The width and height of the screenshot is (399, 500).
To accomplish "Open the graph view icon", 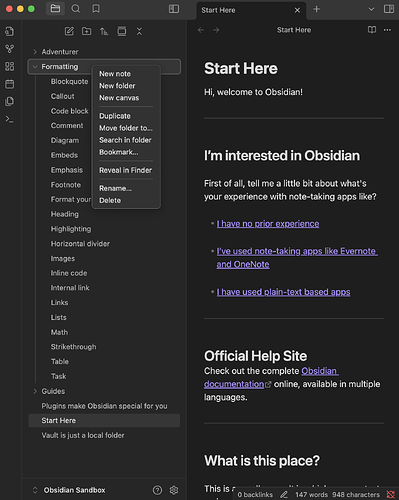I will (10, 49).
